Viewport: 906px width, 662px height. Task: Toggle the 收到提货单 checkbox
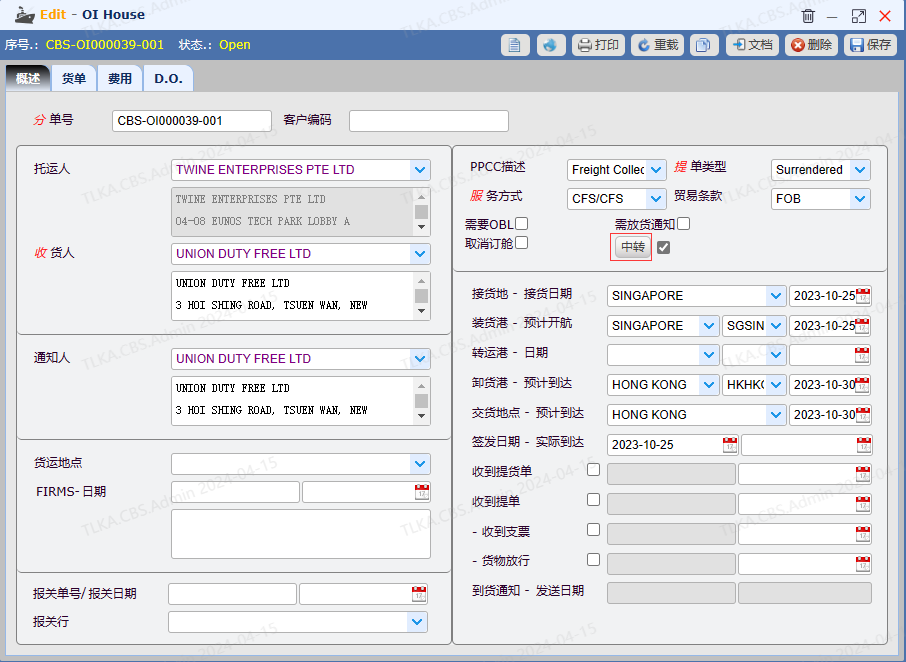click(x=593, y=470)
